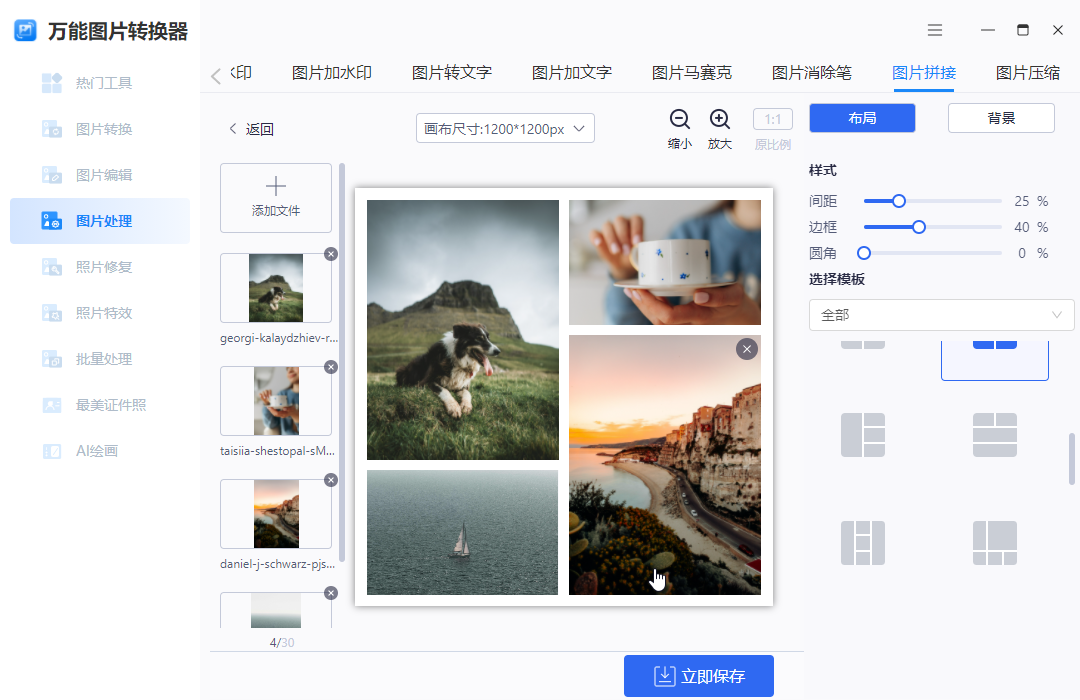Switch to the 背景 panel button
Viewport: 1080px width, 700px height.
click(1001, 117)
